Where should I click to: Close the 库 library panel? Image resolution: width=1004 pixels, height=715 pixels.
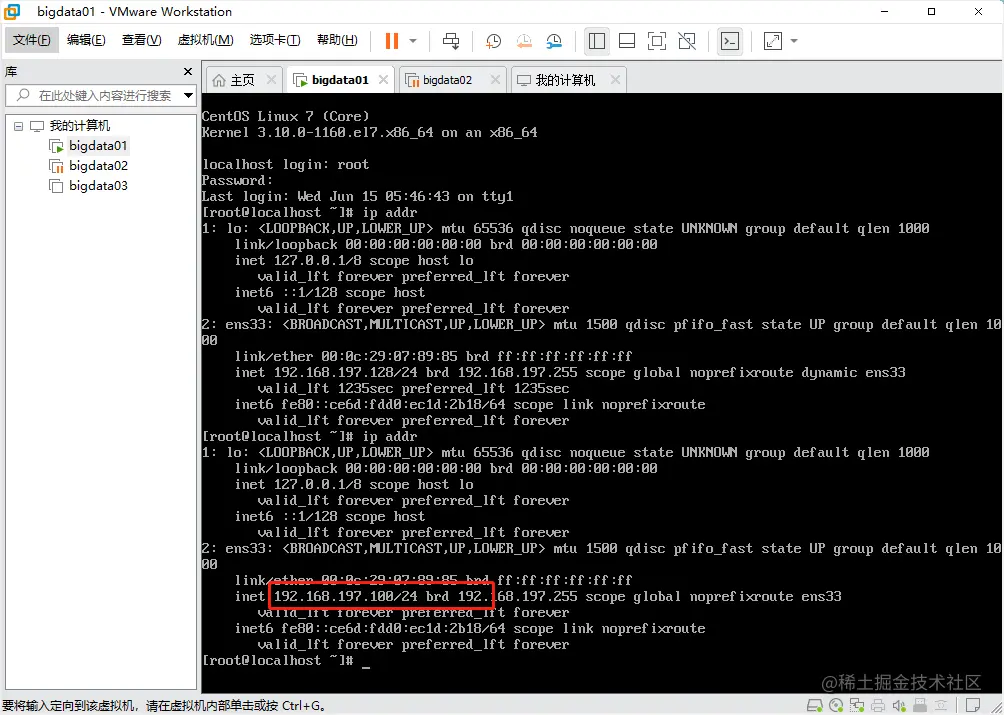188,71
